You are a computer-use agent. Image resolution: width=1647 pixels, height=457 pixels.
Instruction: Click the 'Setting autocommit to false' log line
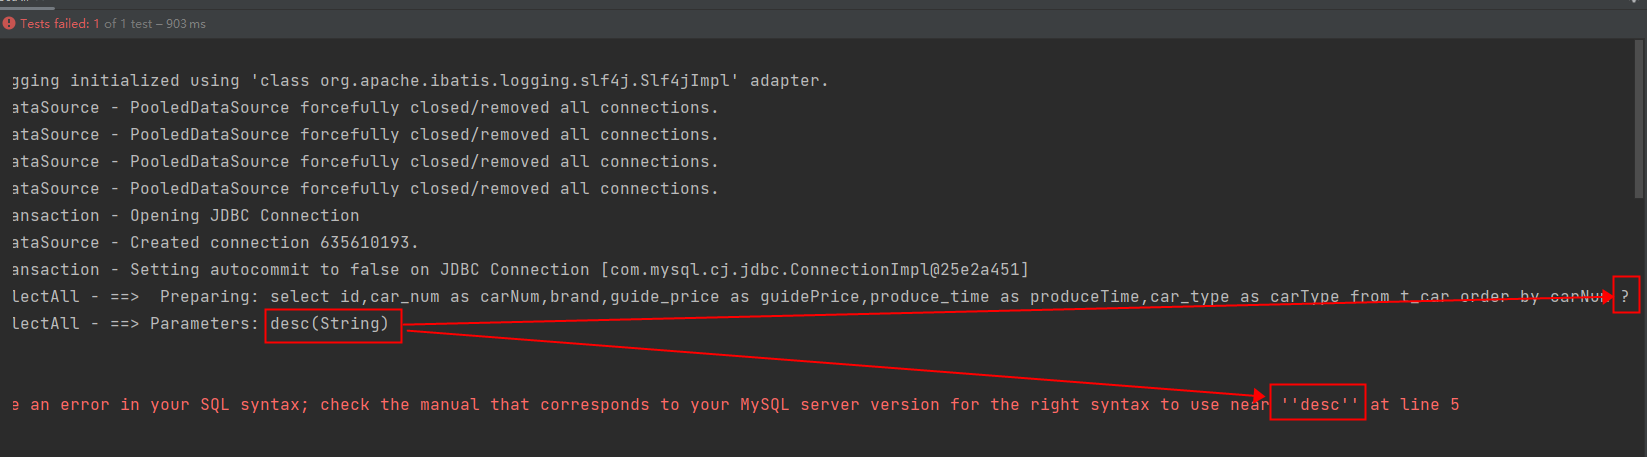(x=521, y=270)
